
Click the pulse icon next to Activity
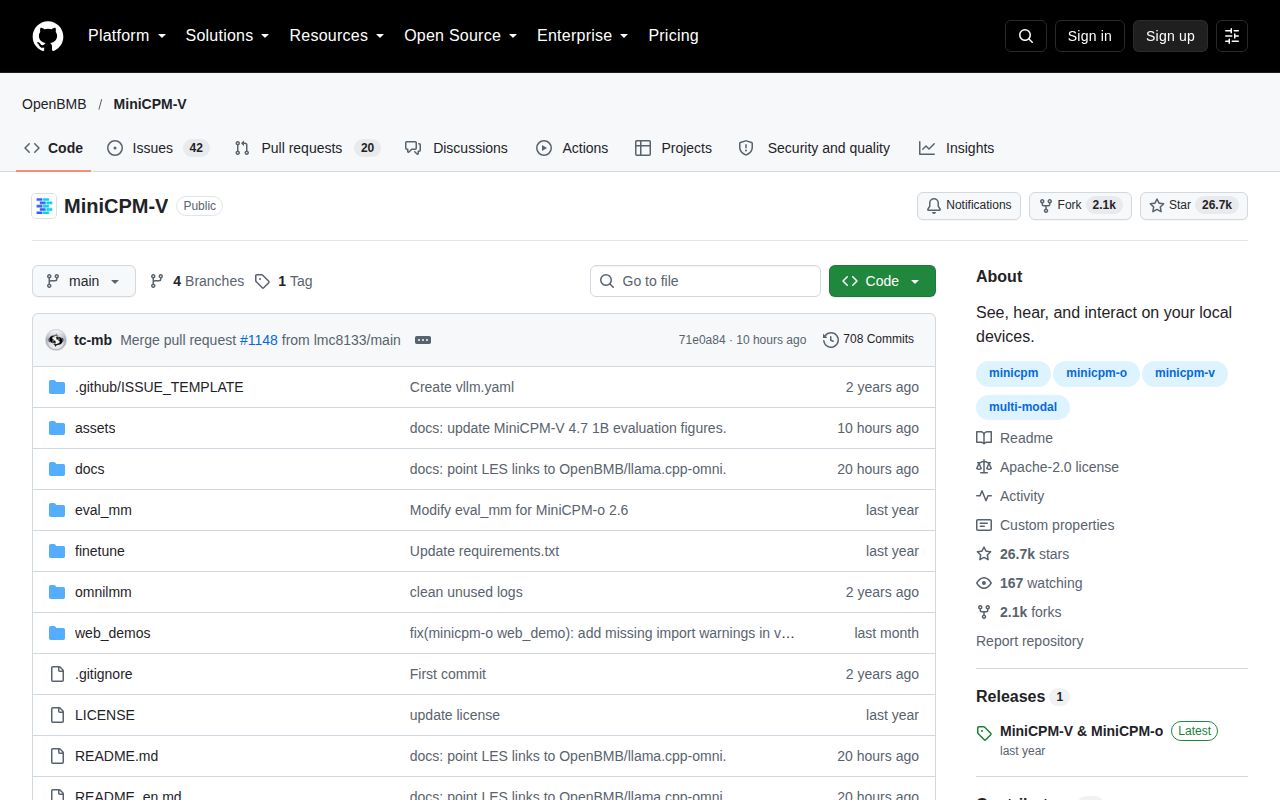pos(984,496)
